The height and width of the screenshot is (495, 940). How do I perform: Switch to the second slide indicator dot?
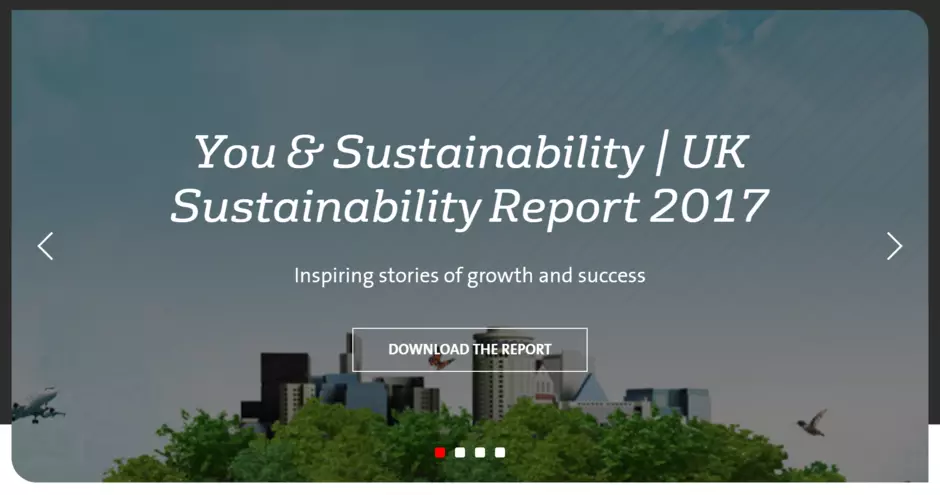460,452
